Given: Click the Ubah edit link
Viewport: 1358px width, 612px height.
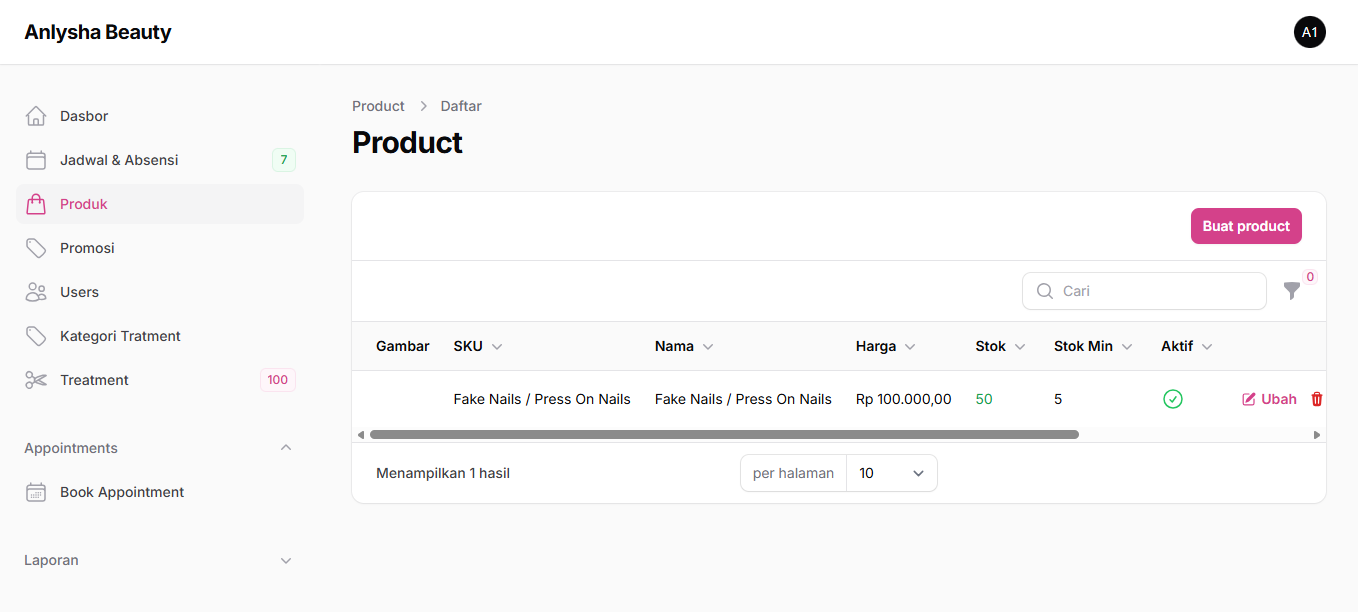Looking at the screenshot, I should (1269, 399).
